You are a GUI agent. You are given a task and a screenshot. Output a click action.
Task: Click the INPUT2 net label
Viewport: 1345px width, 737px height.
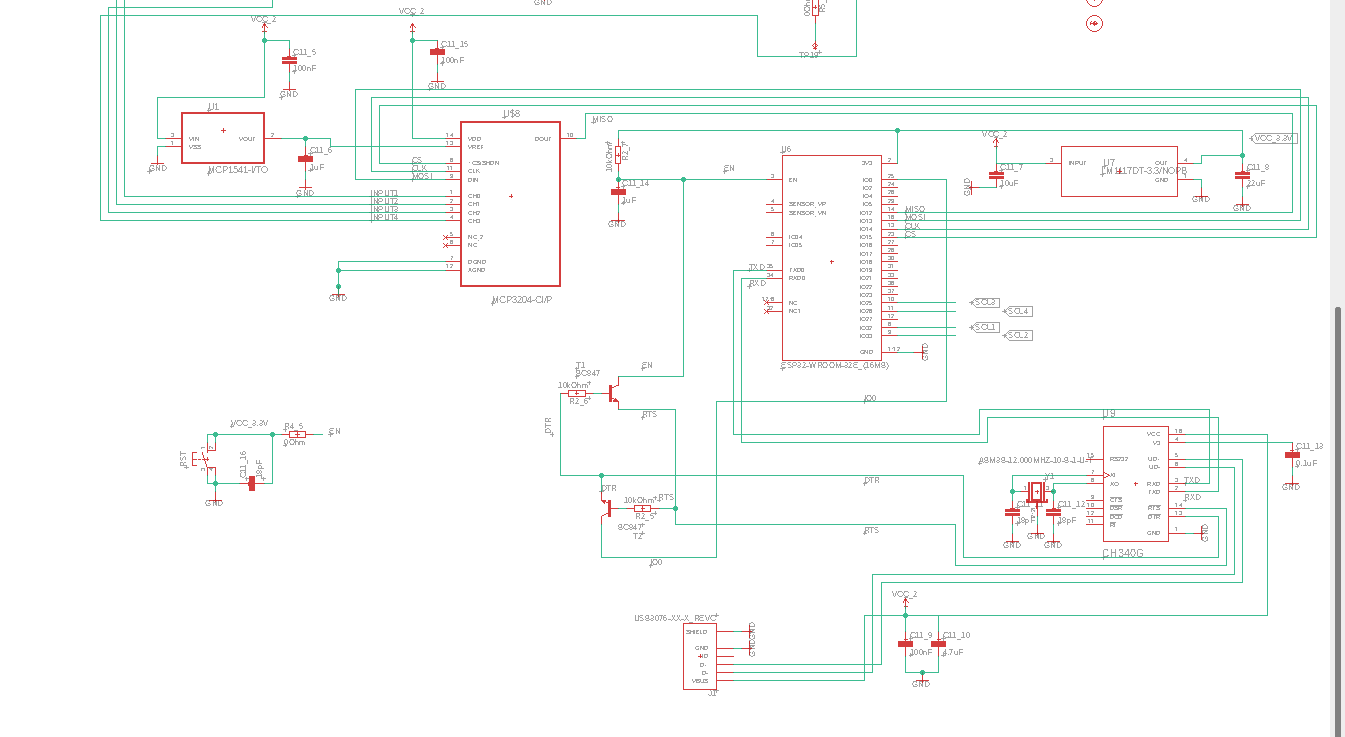tap(385, 201)
